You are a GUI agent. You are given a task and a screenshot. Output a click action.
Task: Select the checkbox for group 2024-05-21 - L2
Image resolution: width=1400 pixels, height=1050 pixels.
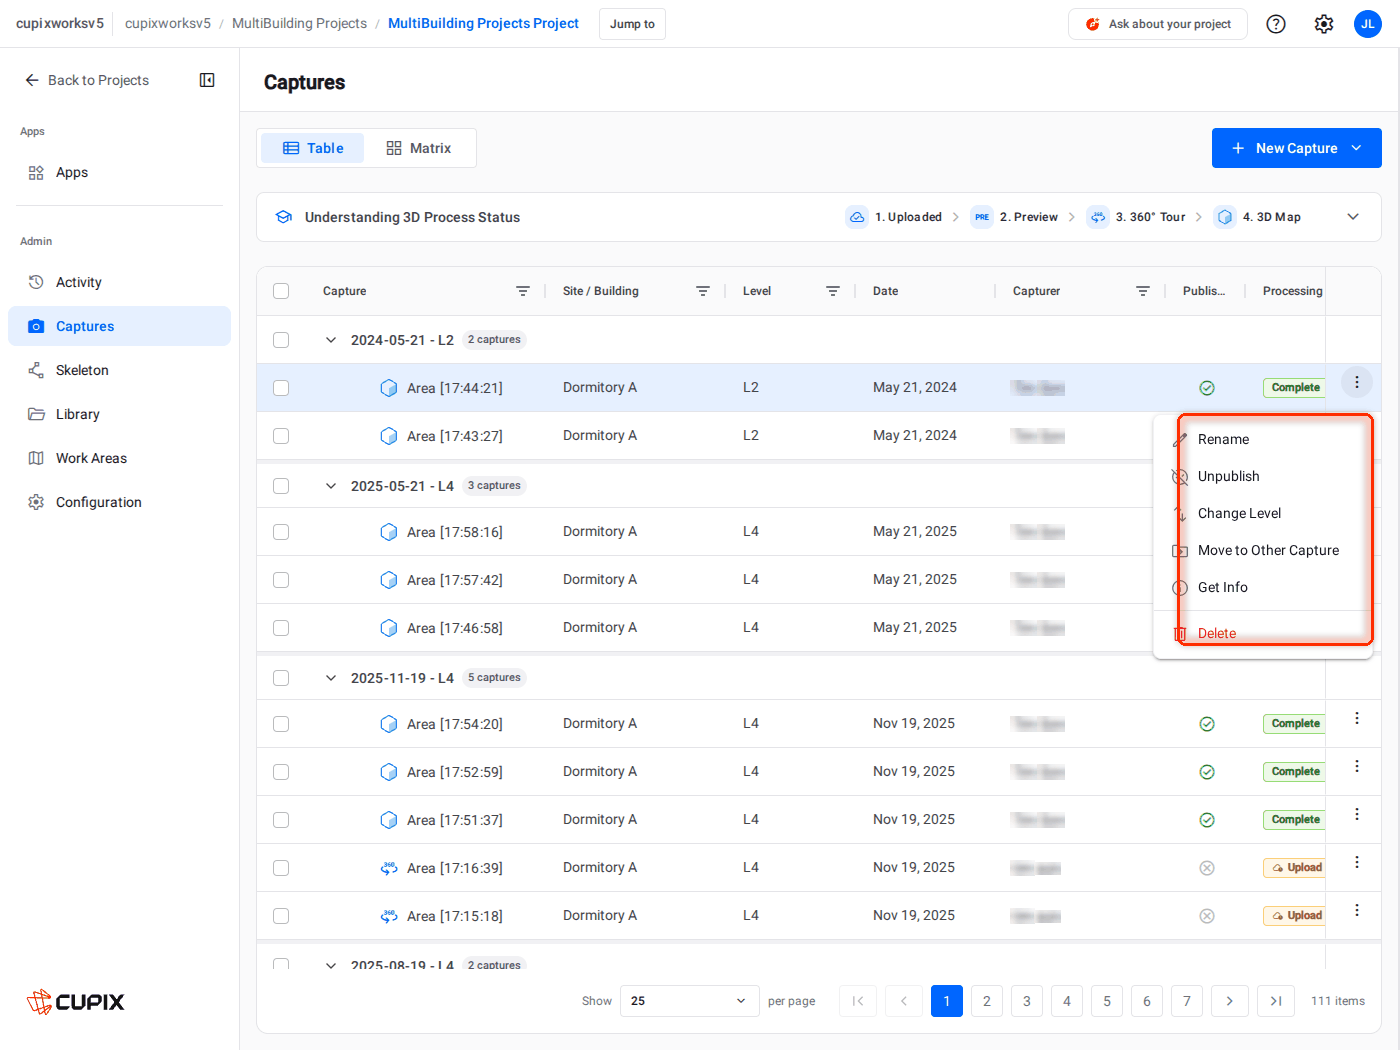click(281, 340)
